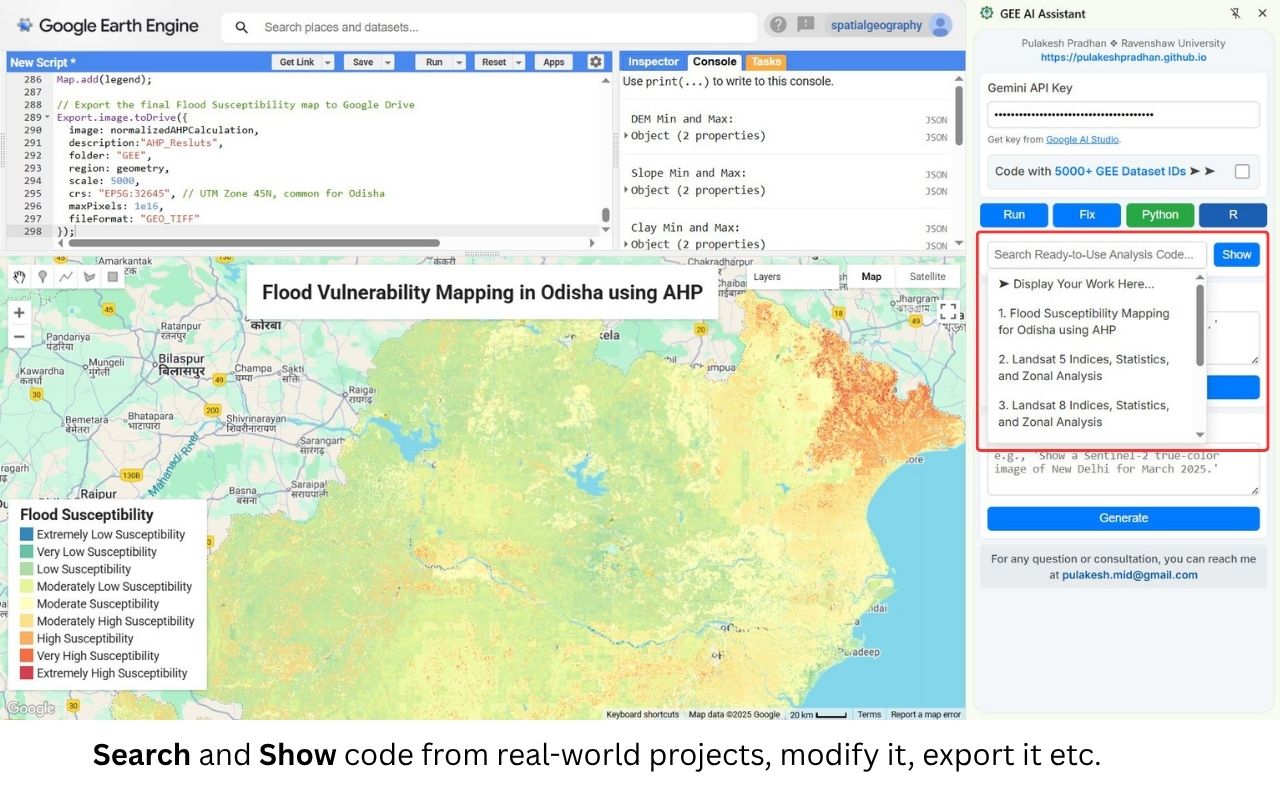The height and width of the screenshot is (800, 1280).
Task: Select the line drawing tool
Action: coord(65,276)
